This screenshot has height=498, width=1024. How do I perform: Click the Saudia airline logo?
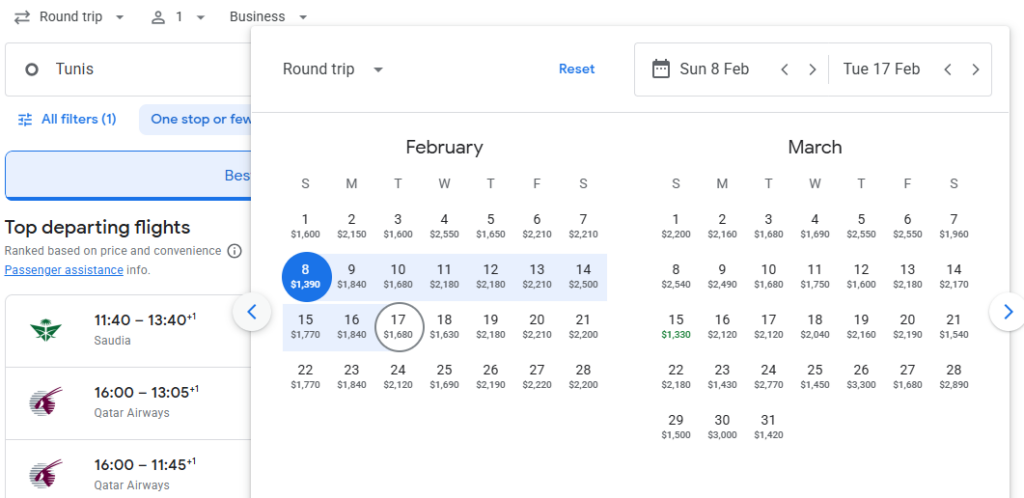click(x=46, y=330)
